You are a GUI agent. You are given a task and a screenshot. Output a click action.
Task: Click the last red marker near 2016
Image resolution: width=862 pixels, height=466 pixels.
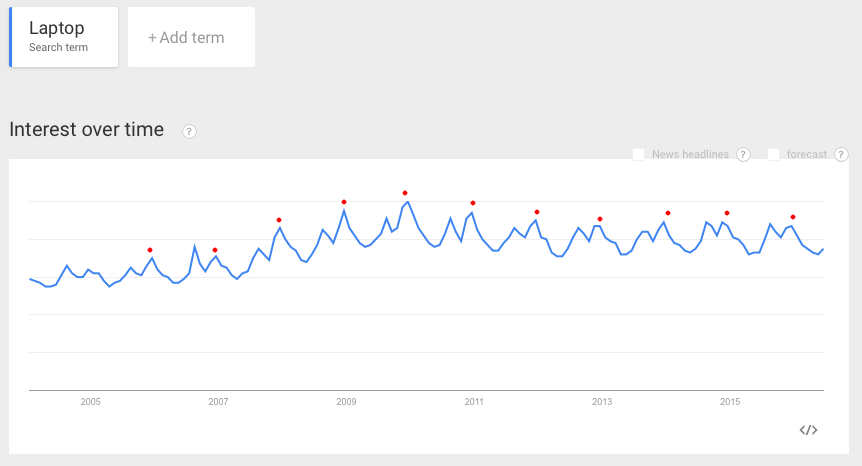tap(793, 217)
